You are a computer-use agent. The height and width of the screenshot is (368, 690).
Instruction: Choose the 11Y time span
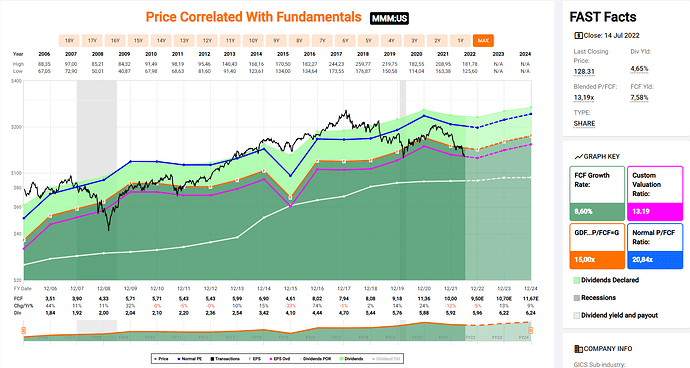coord(230,40)
